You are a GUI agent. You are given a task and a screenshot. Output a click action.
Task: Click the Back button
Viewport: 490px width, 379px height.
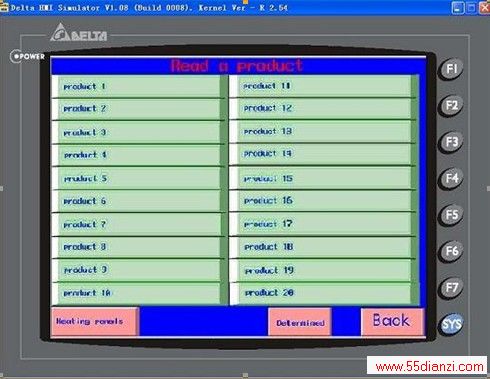(x=392, y=321)
